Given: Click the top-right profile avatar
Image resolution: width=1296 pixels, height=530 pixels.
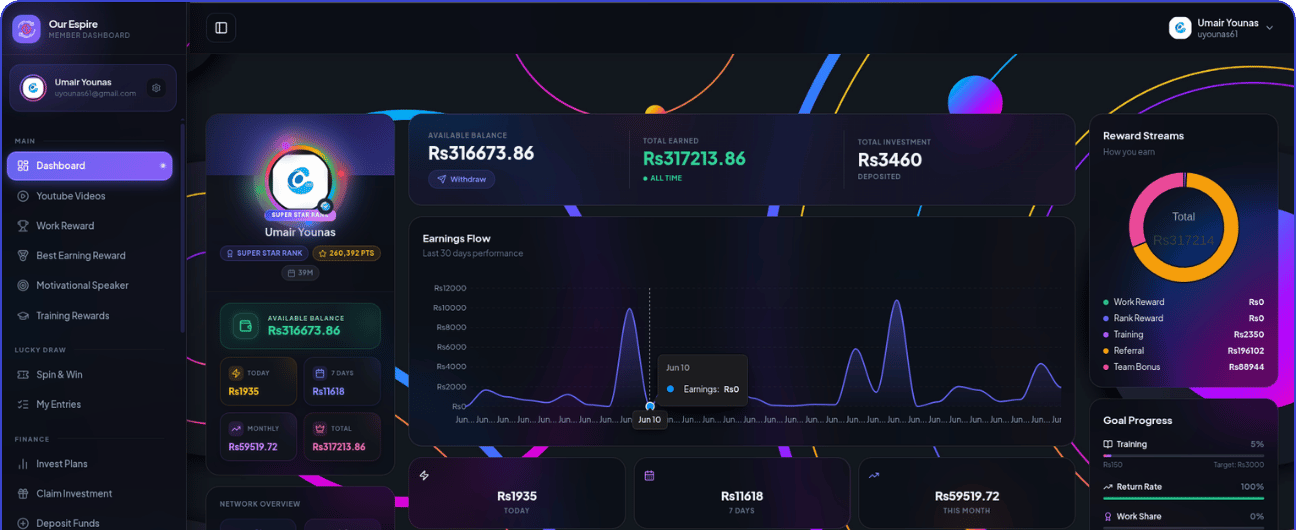Looking at the screenshot, I should click(x=1180, y=28).
